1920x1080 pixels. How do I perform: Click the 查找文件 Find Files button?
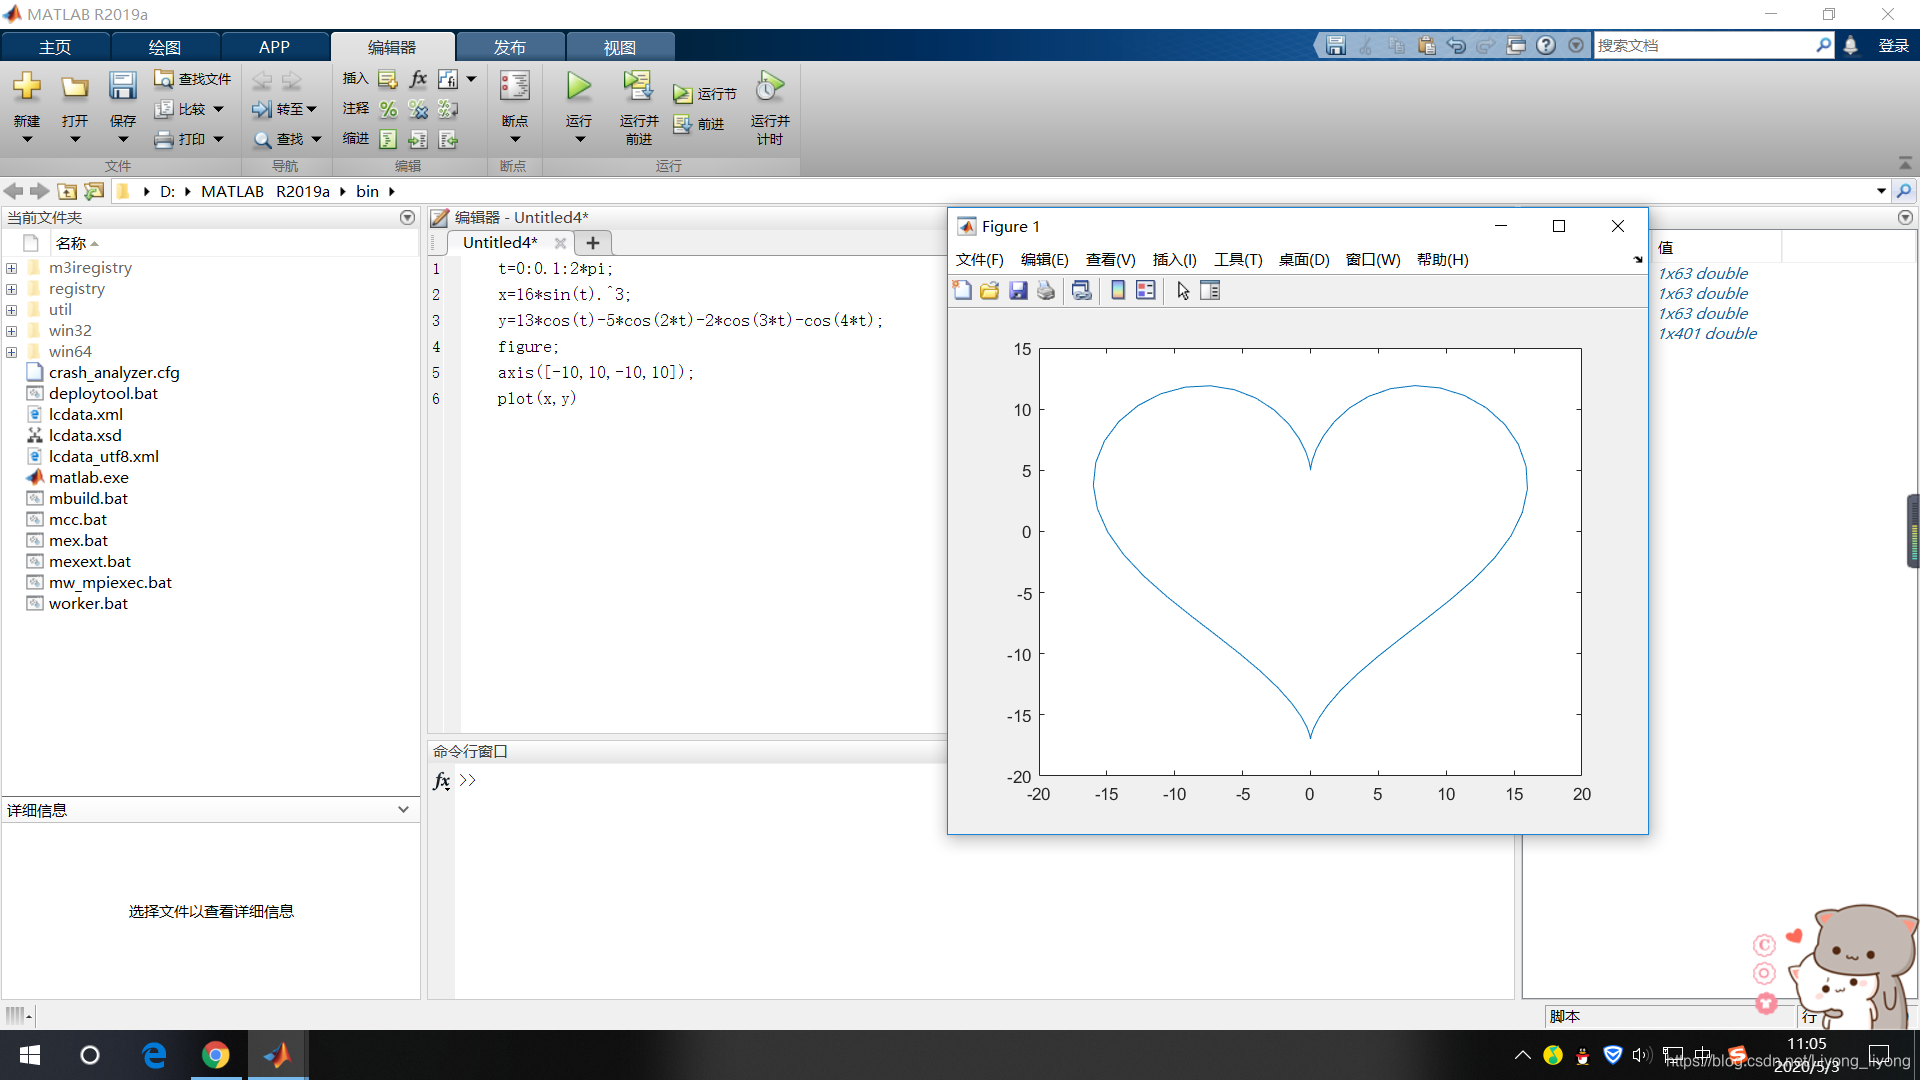coord(193,79)
